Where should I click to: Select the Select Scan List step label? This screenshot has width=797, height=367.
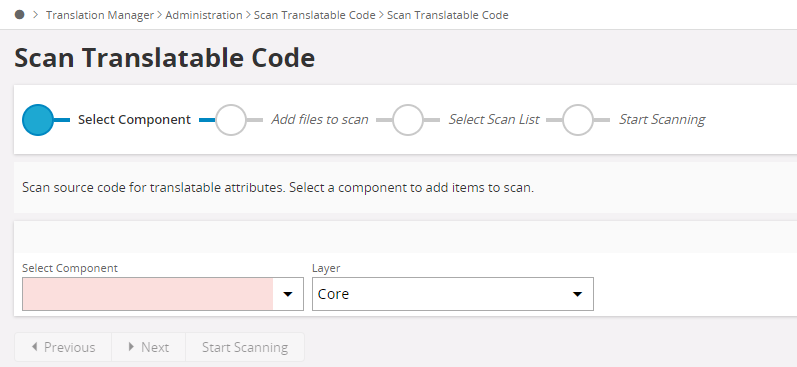[x=494, y=120]
